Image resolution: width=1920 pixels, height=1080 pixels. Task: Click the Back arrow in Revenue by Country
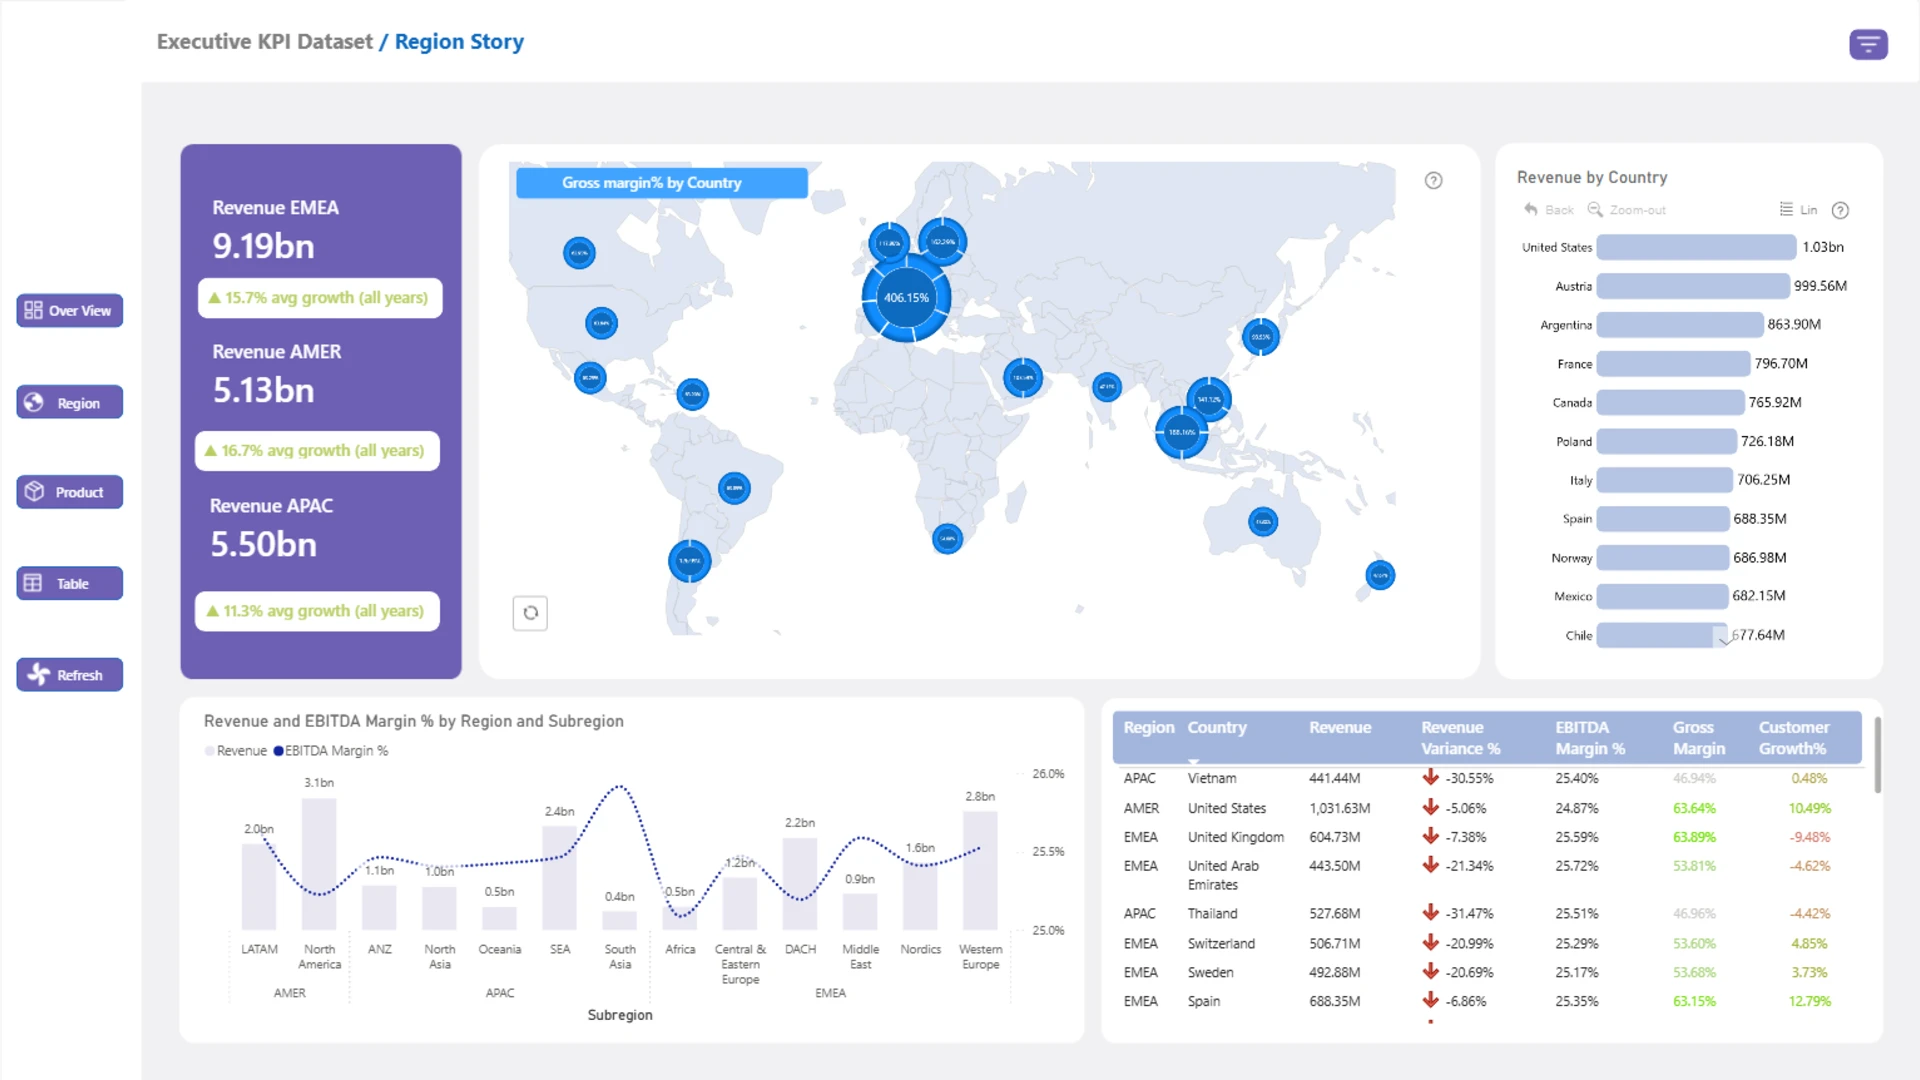point(1548,210)
